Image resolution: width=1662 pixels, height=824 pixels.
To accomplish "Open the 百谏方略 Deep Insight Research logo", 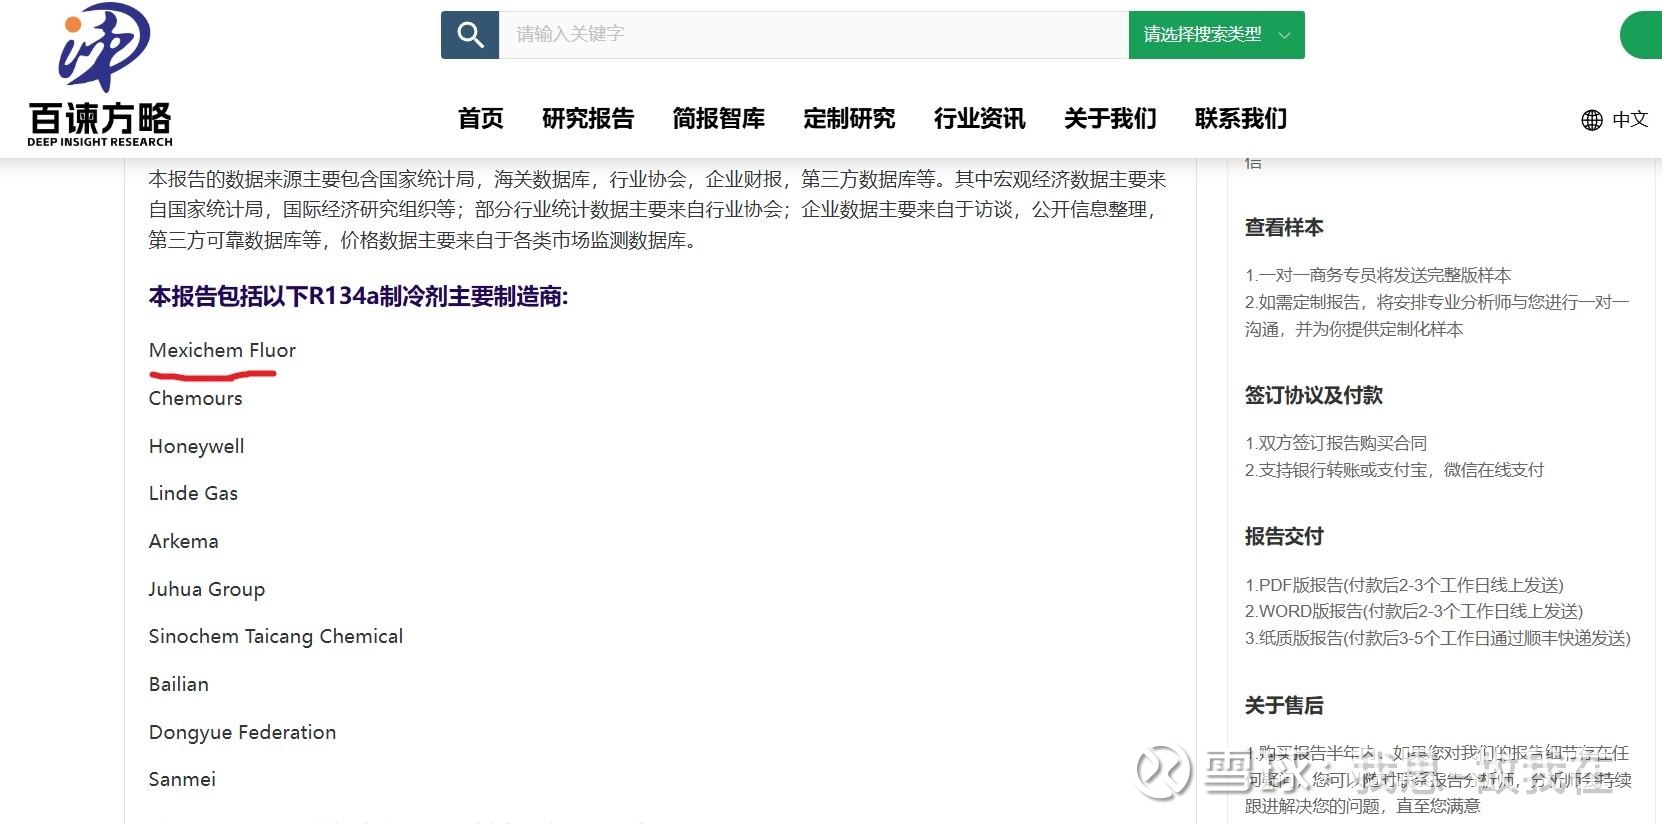I will (x=100, y=76).
